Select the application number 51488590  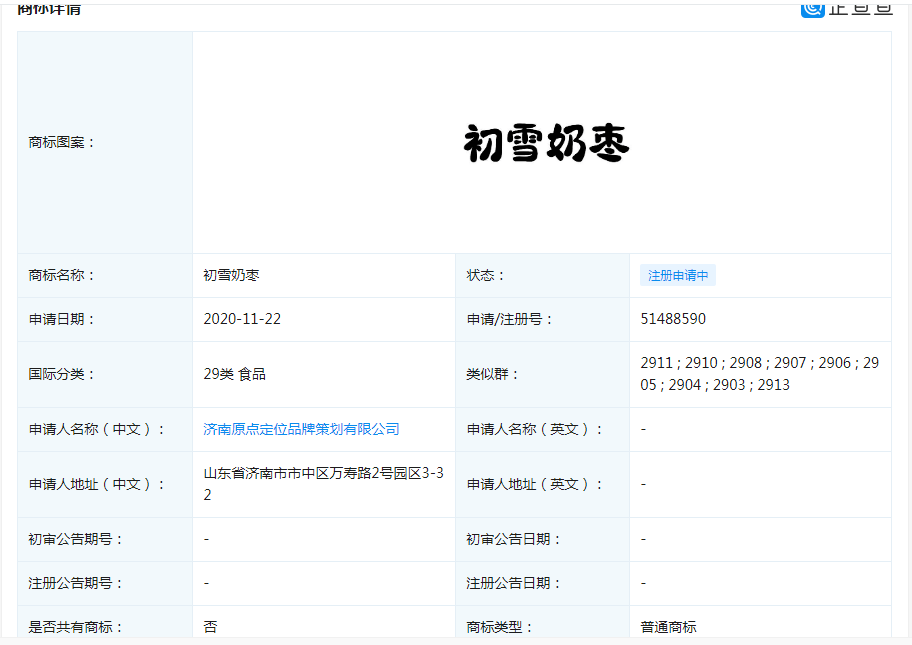point(673,319)
